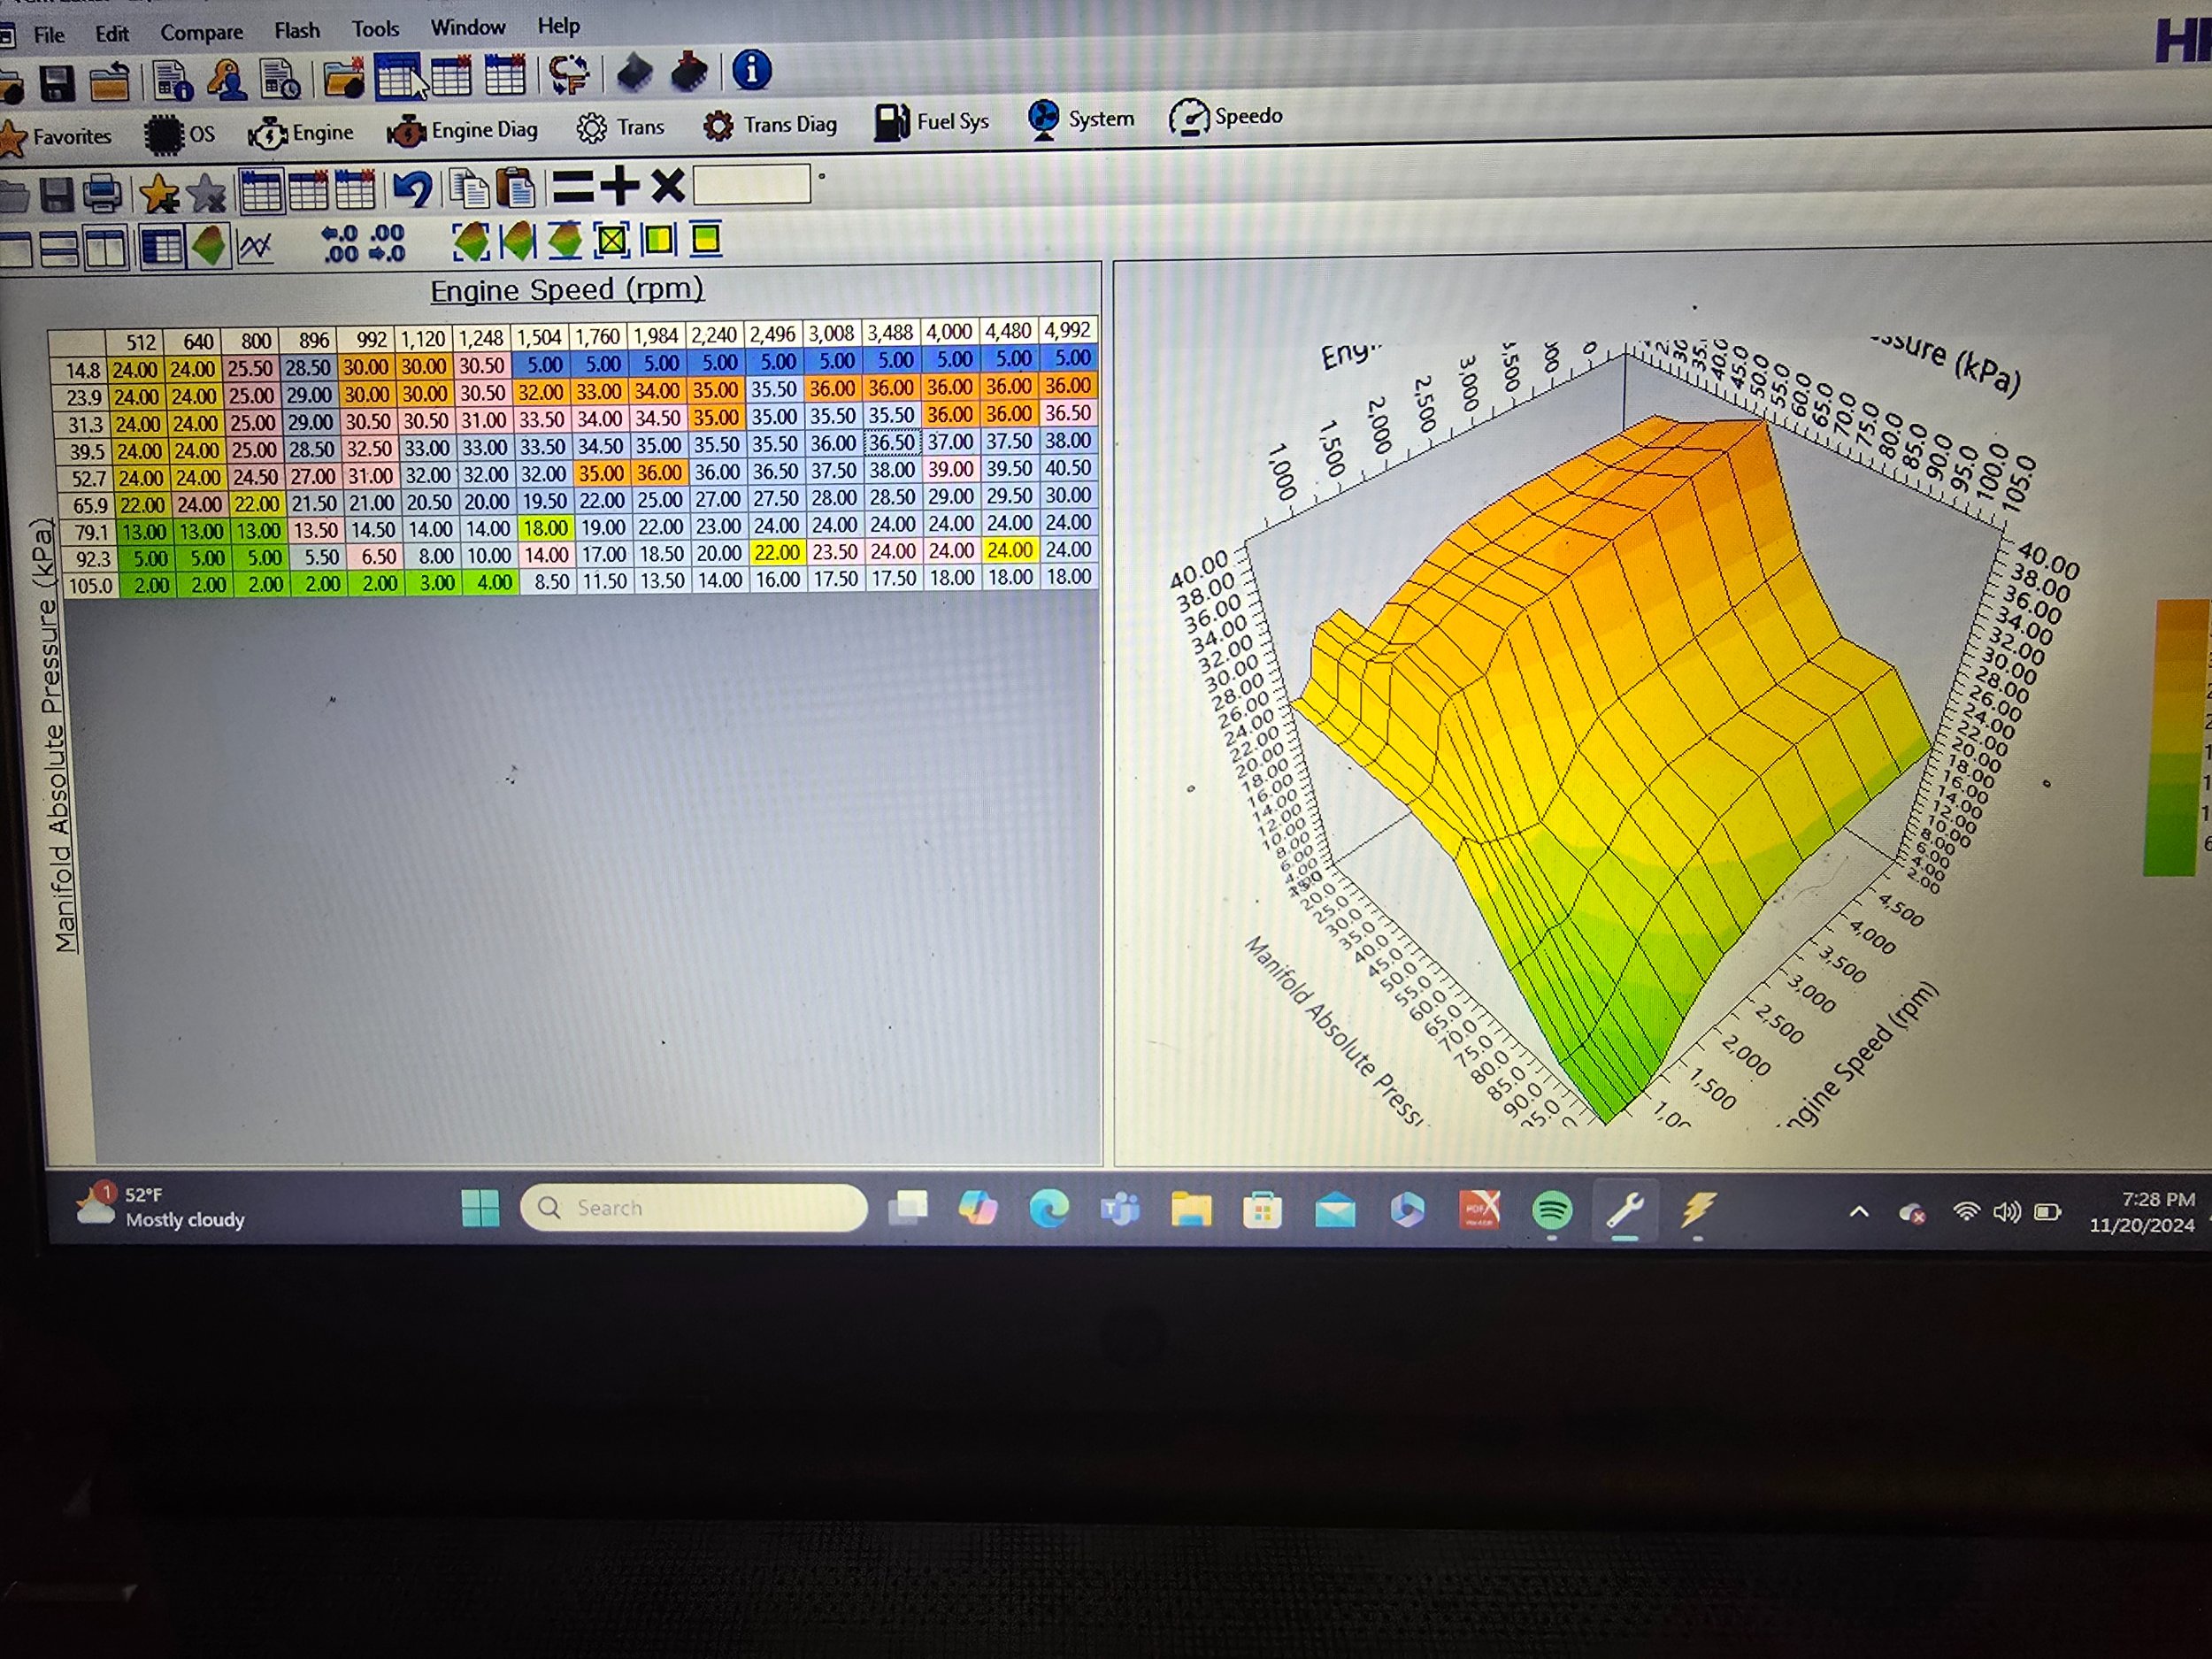
Task: Click the plus (add value) icon
Action: pyautogui.click(x=620, y=185)
